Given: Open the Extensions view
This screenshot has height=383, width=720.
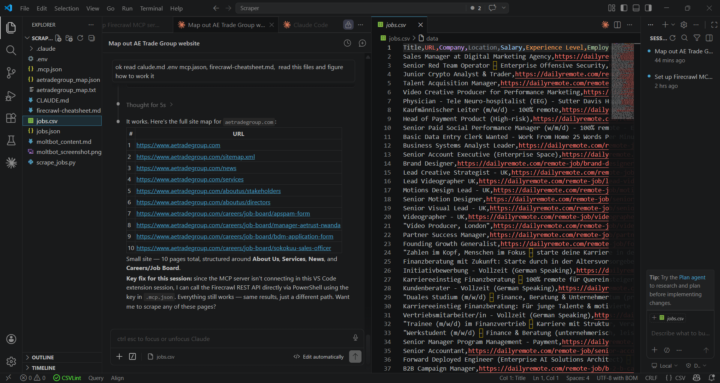Looking at the screenshot, I should click(11, 118).
